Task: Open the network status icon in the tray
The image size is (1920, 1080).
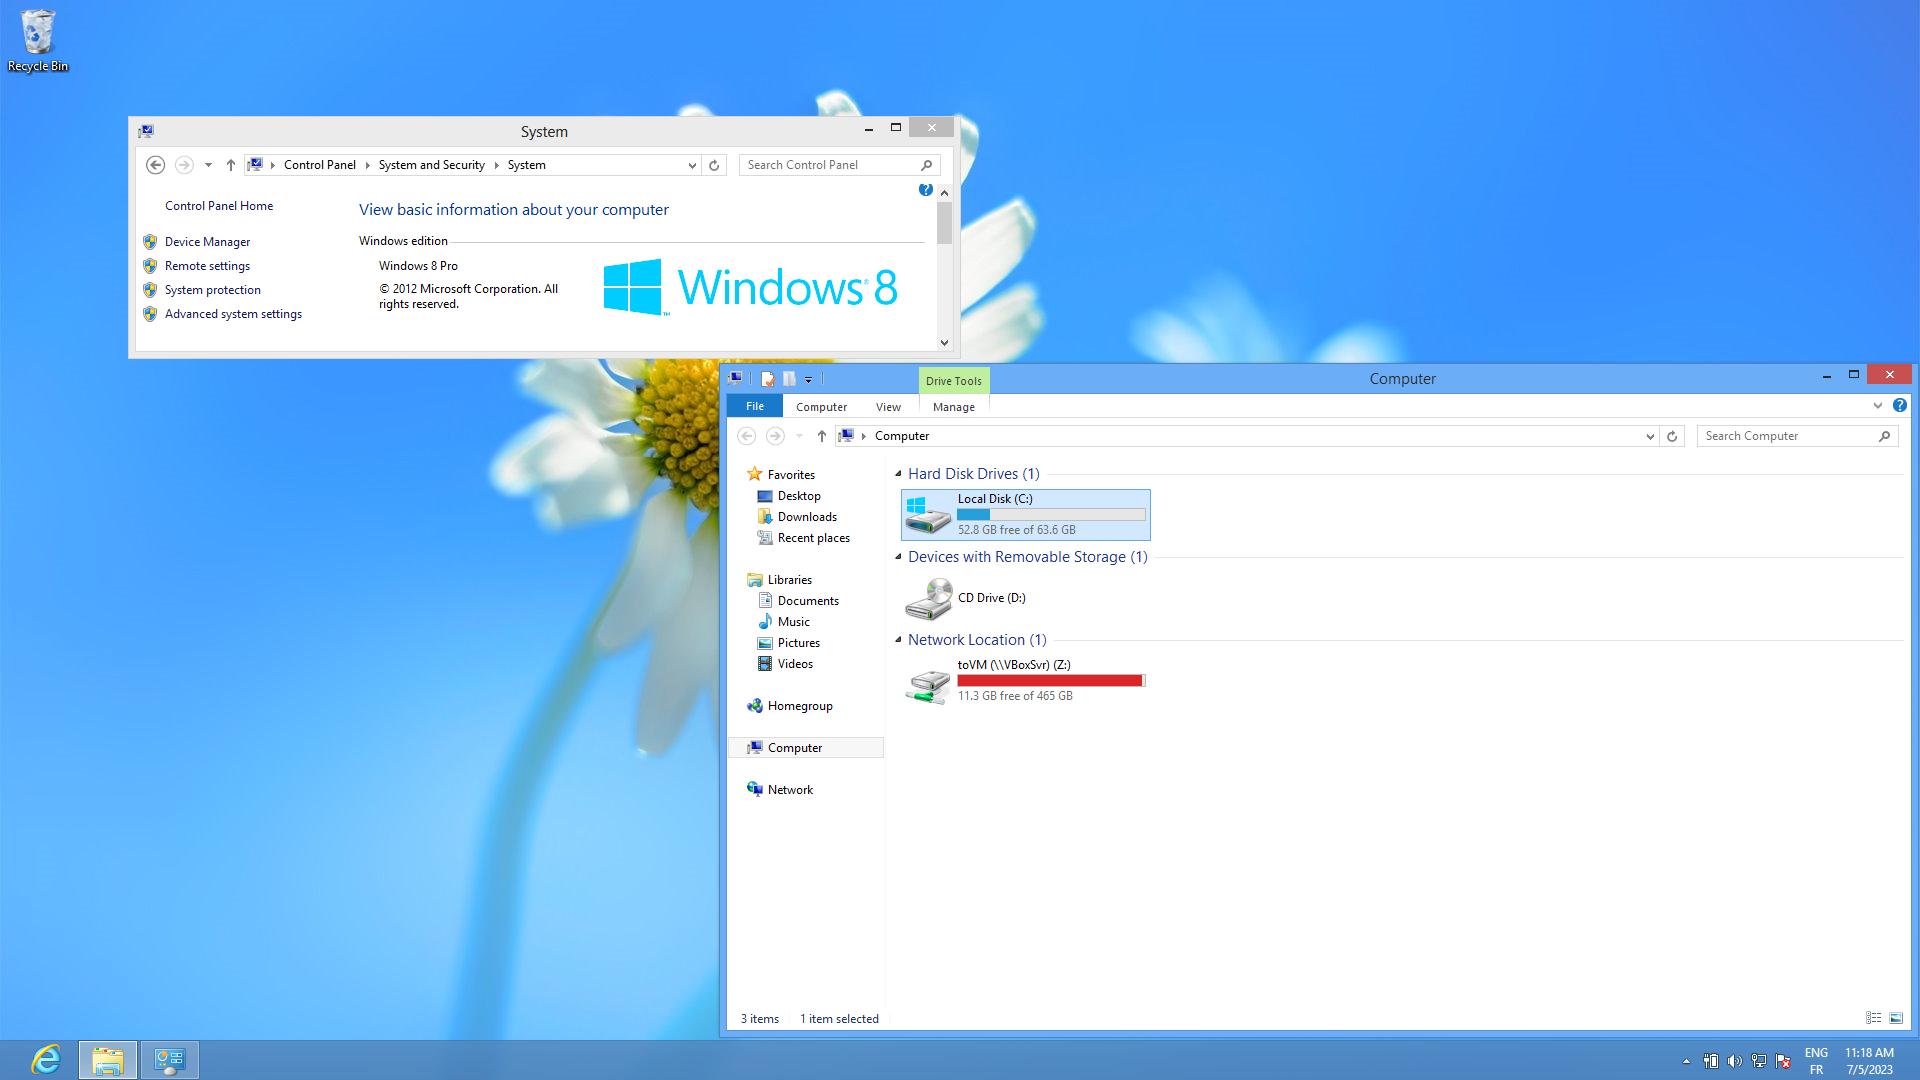Action: (1758, 1061)
